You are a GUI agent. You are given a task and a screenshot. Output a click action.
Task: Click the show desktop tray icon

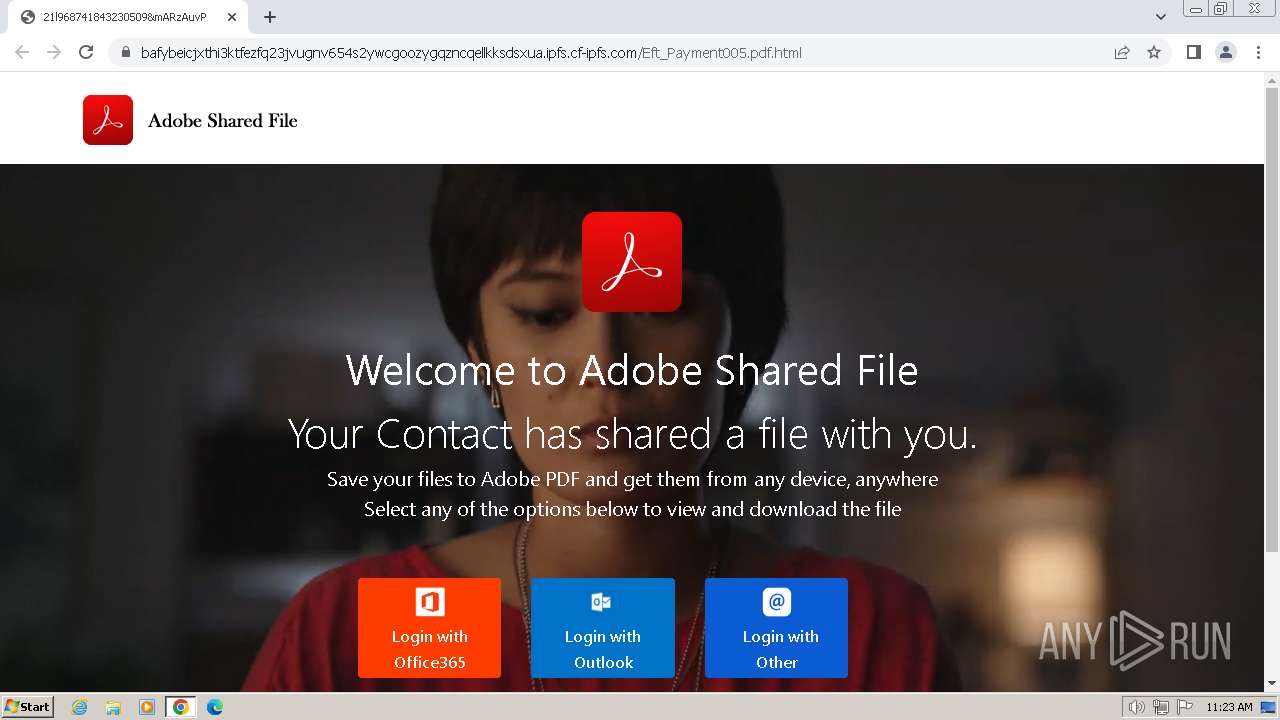click(x=1269, y=707)
